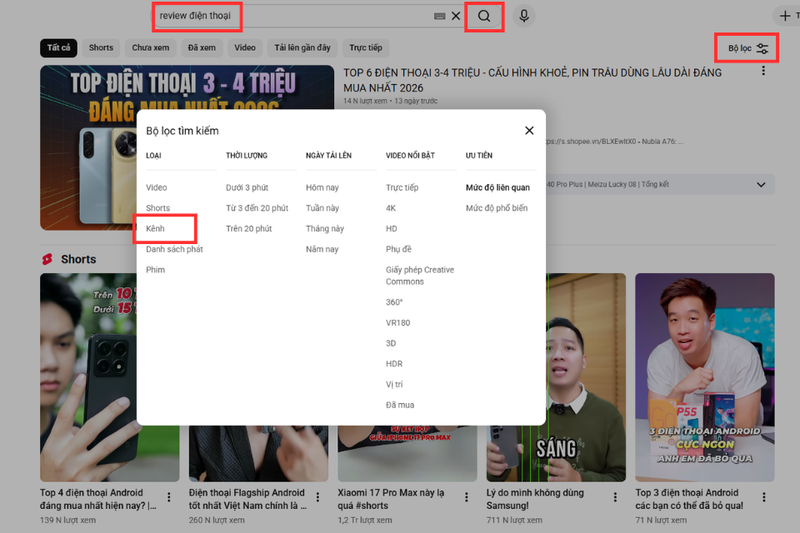The height and width of the screenshot is (533, 800).
Task: Choose Danh sách phát filter option
Action: coord(174,249)
